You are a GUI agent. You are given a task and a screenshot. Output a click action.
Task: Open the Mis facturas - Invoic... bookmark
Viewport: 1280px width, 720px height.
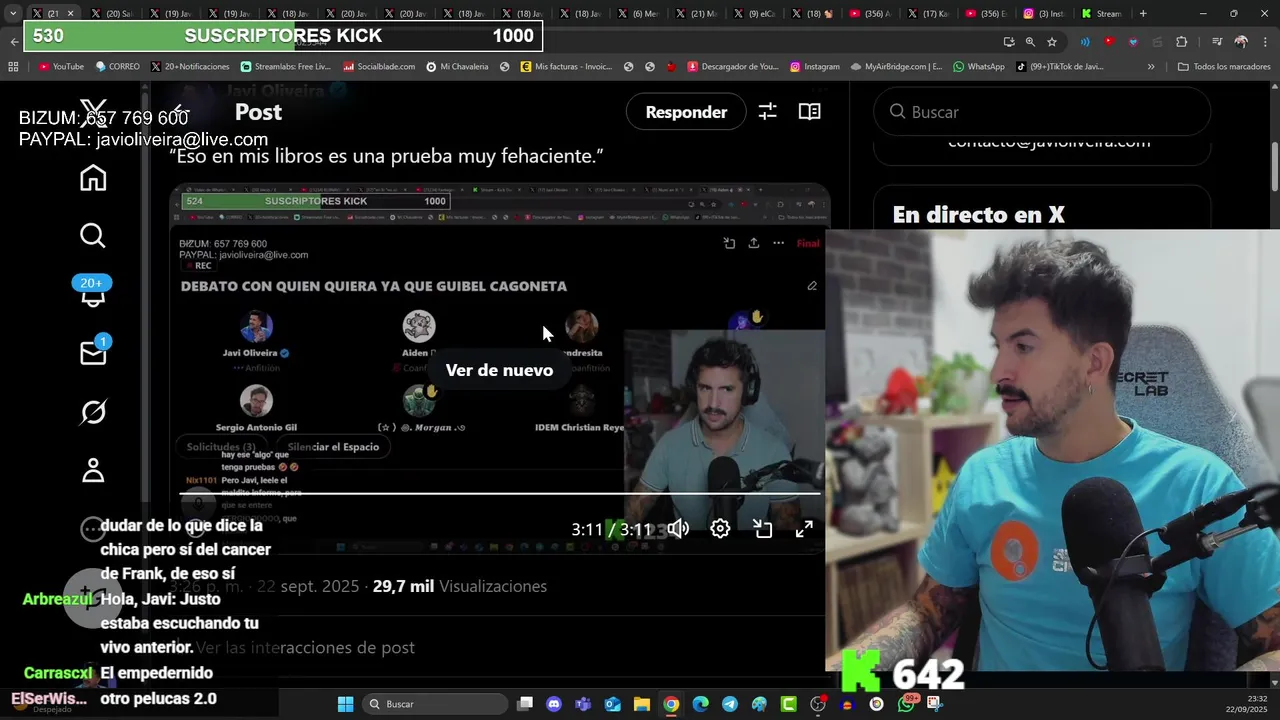(565, 67)
